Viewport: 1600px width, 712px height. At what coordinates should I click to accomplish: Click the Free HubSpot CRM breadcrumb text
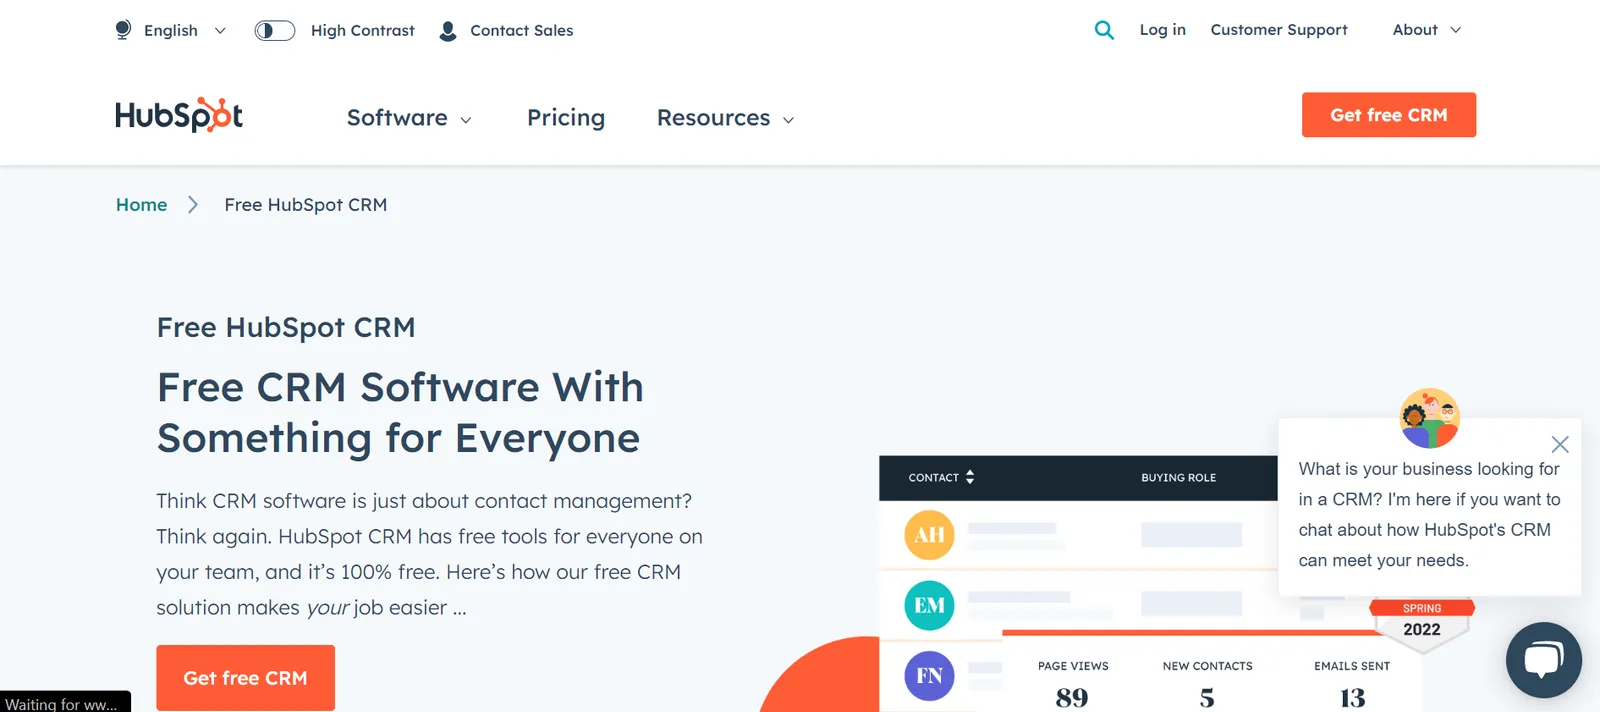[306, 205]
